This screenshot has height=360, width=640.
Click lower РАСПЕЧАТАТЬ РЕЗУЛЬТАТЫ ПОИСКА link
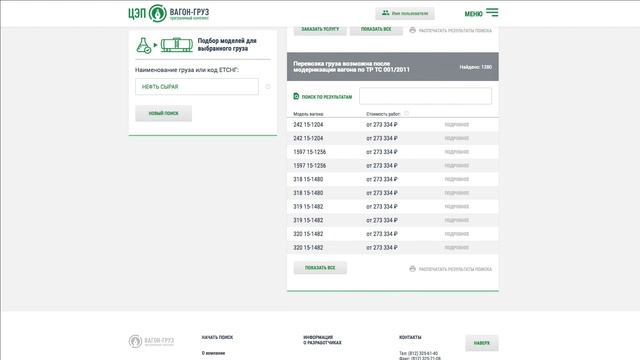[x=455, y=269]
